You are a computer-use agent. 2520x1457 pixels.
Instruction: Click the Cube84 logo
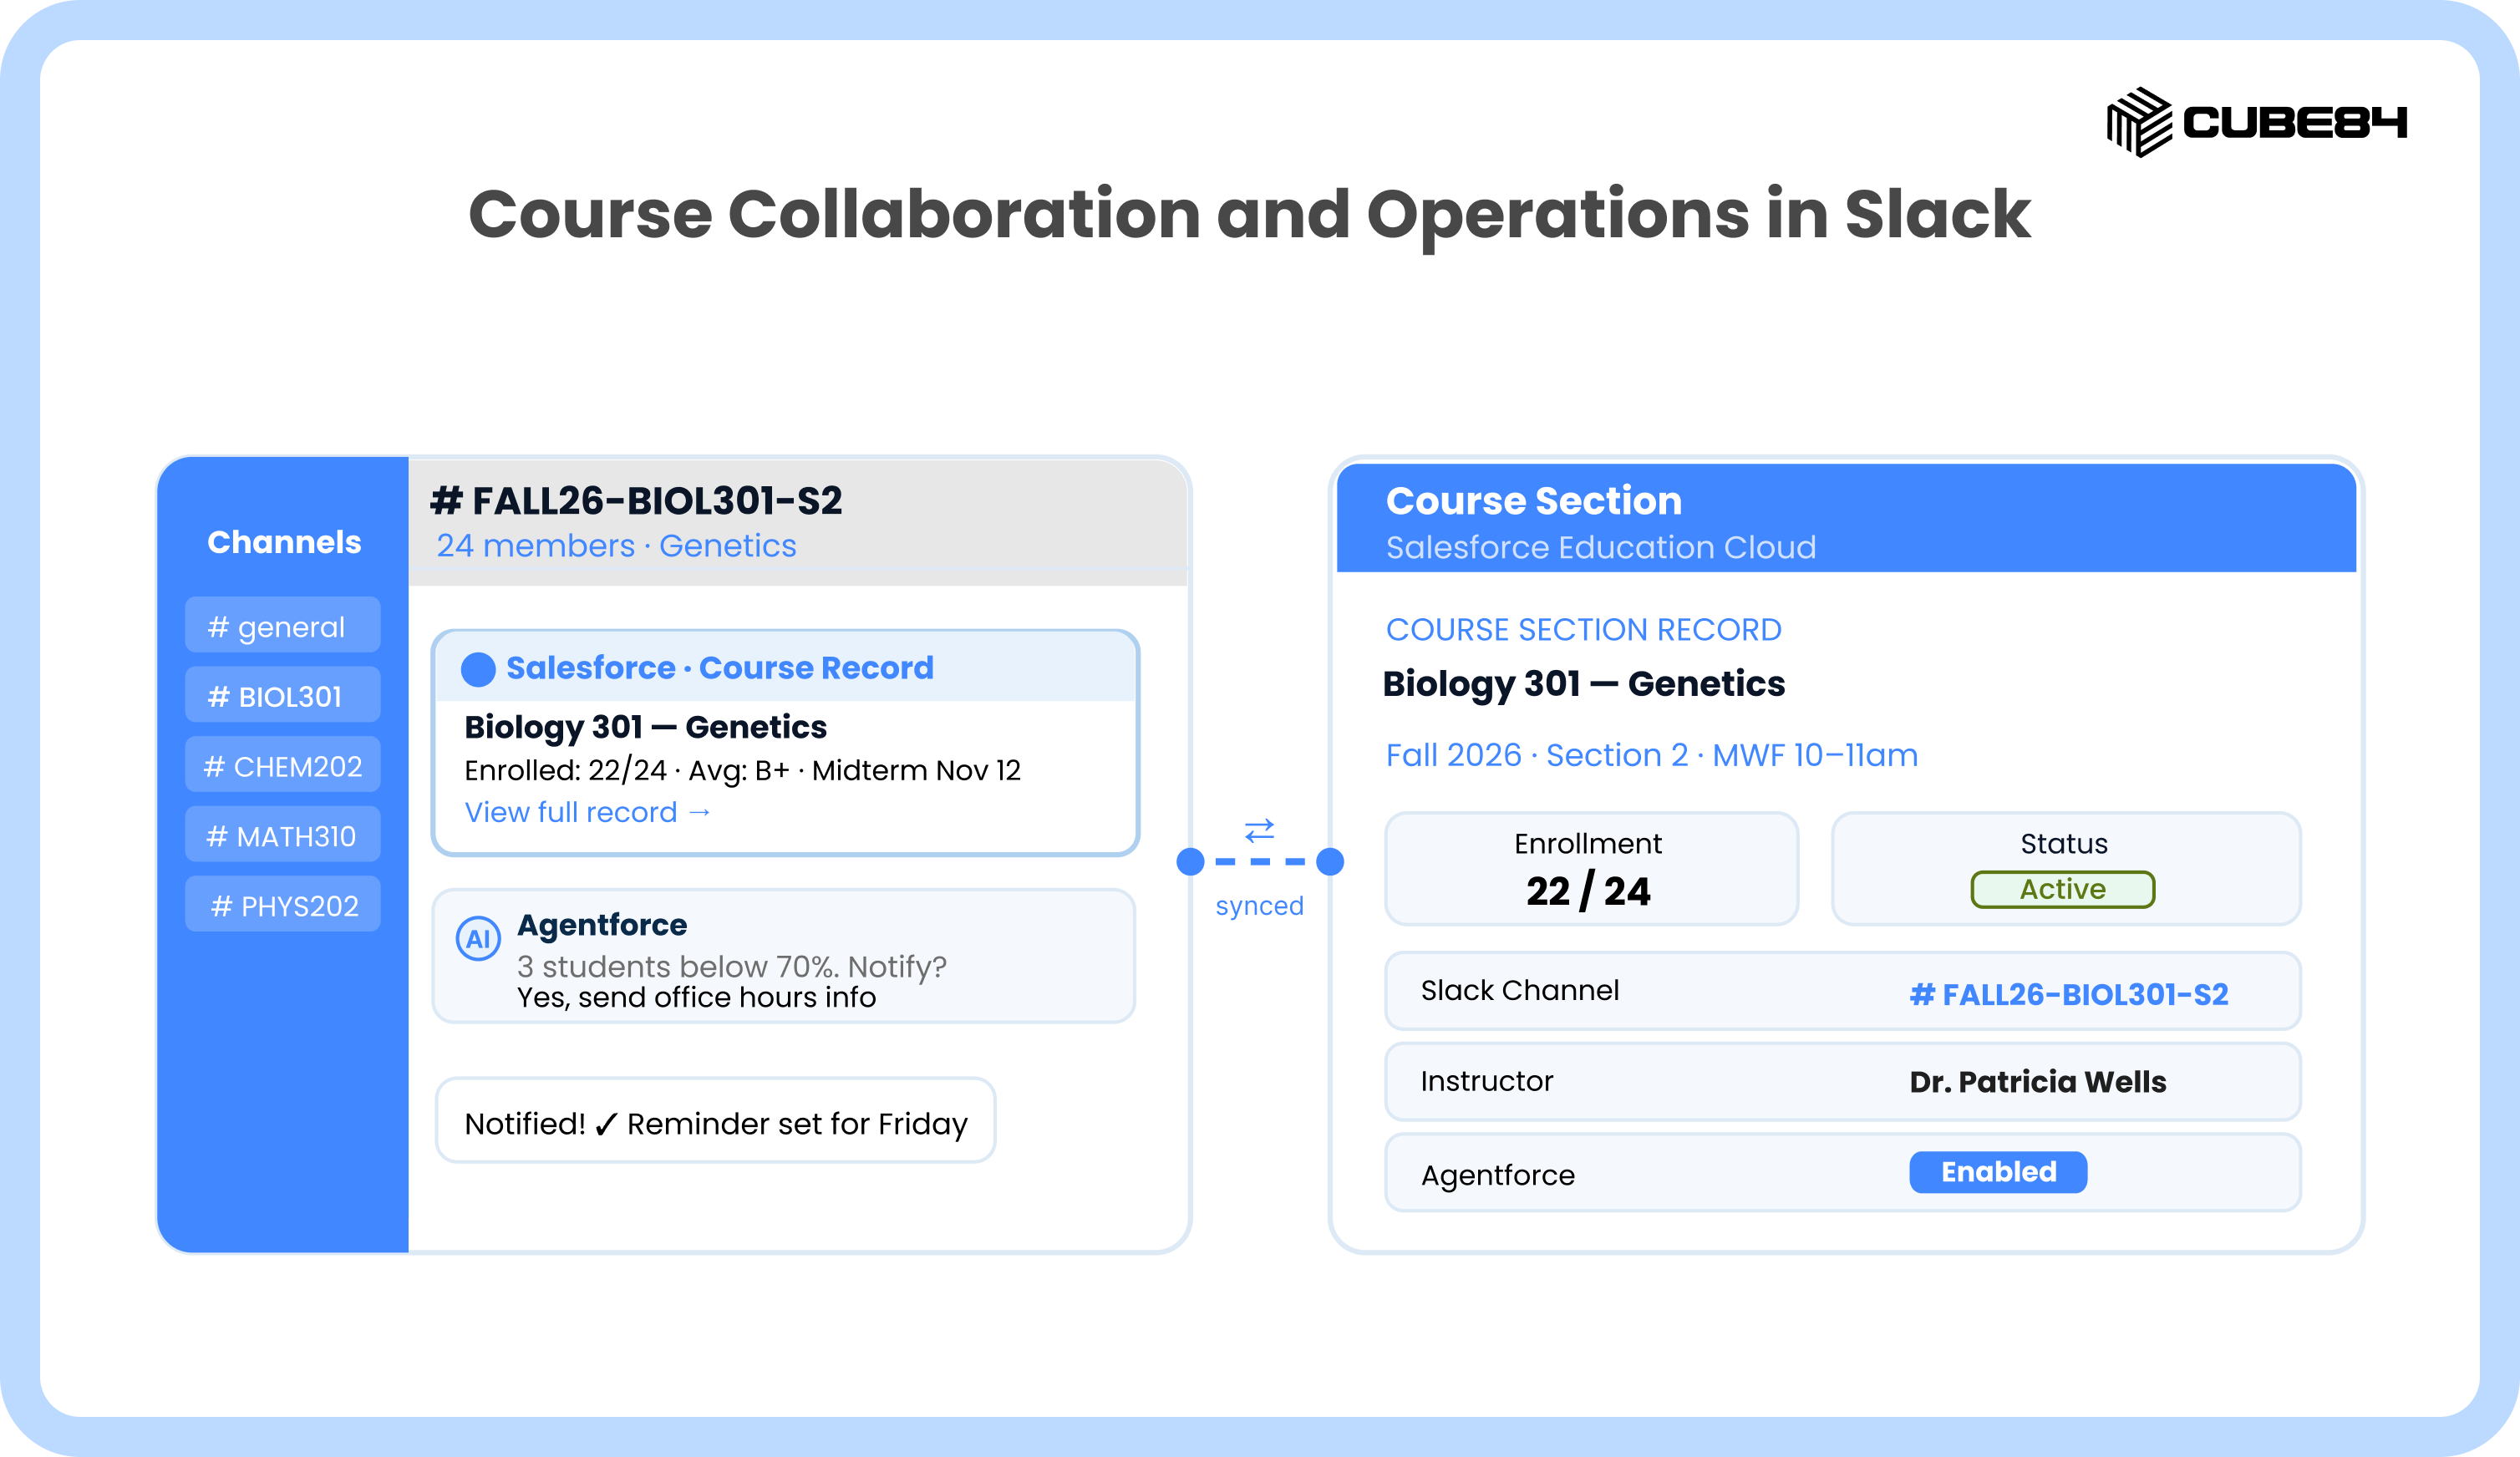(2256, 122)
